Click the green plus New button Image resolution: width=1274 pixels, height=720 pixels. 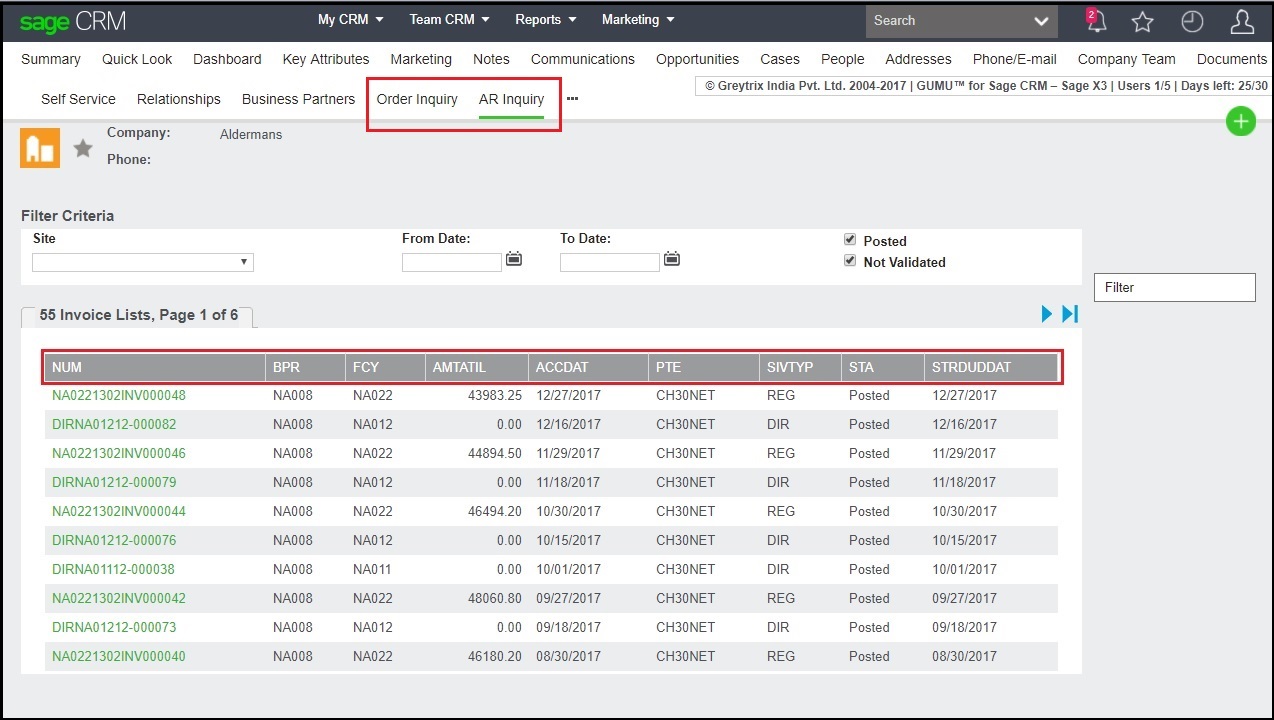pyautogui.click(x=1240, y=121)
